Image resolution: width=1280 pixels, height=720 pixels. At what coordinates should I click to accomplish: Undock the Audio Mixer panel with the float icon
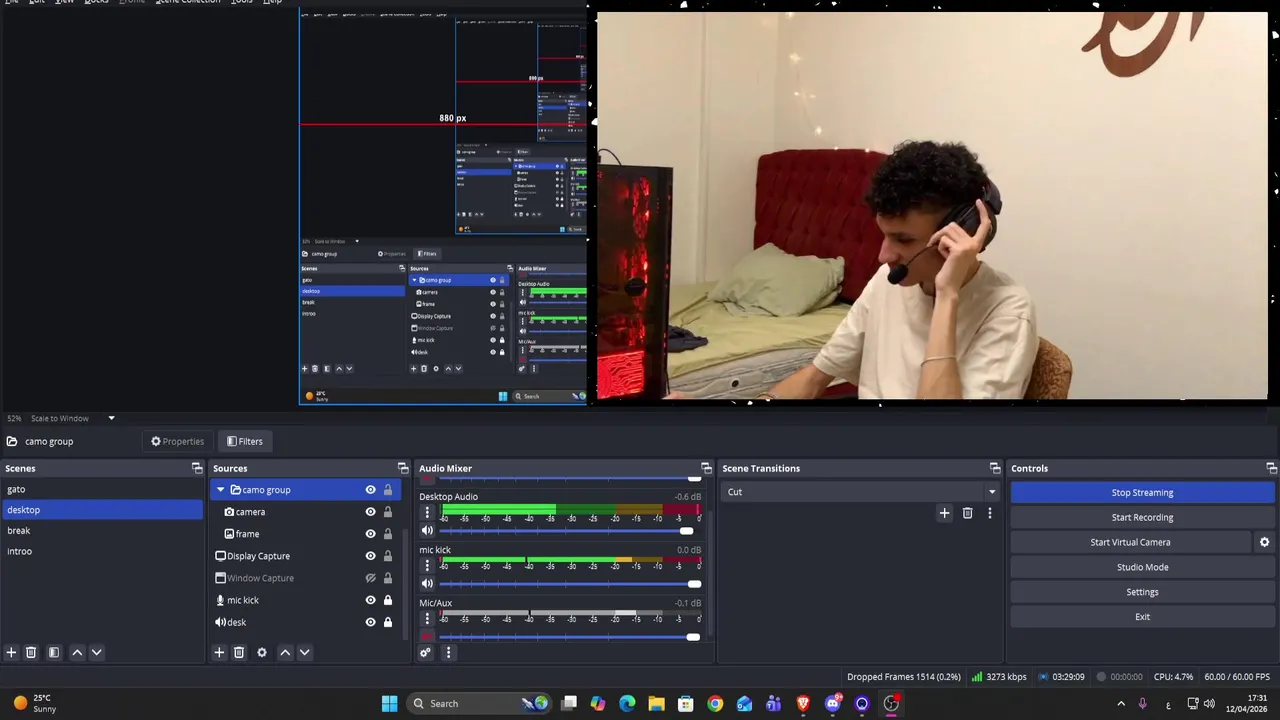(706, 468)
